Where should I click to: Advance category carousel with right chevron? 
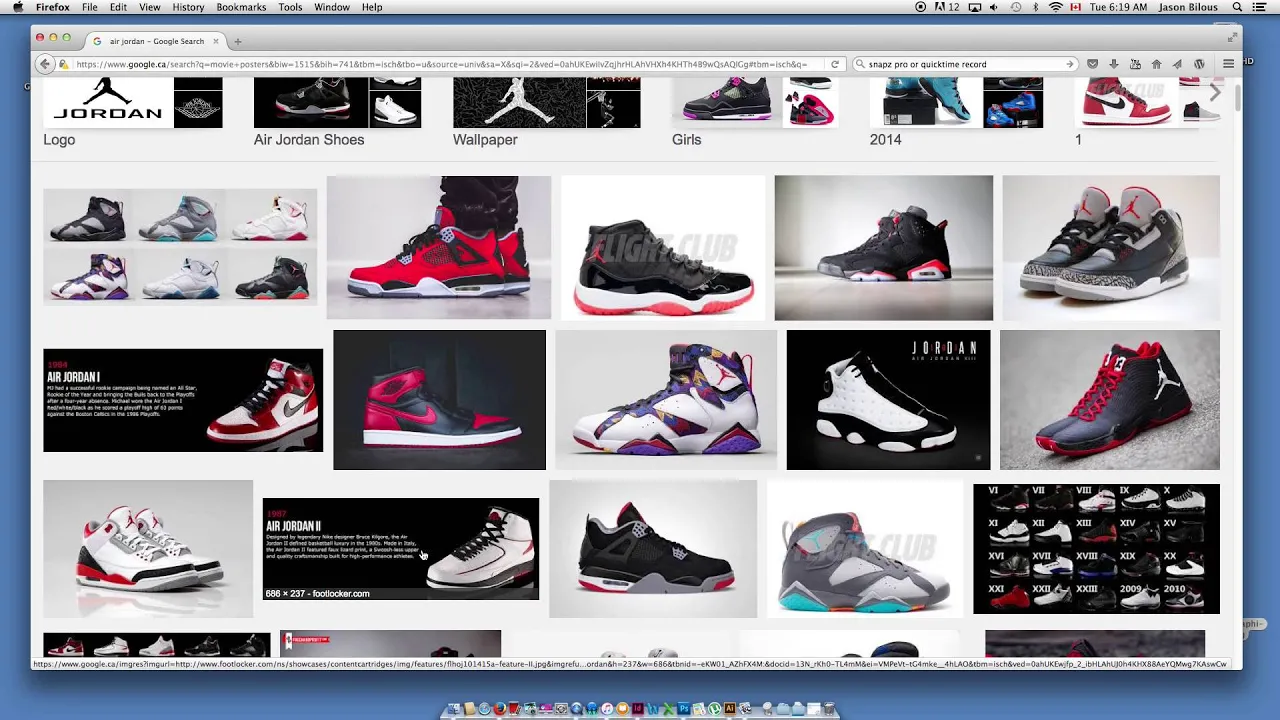tap(1214, 93)
